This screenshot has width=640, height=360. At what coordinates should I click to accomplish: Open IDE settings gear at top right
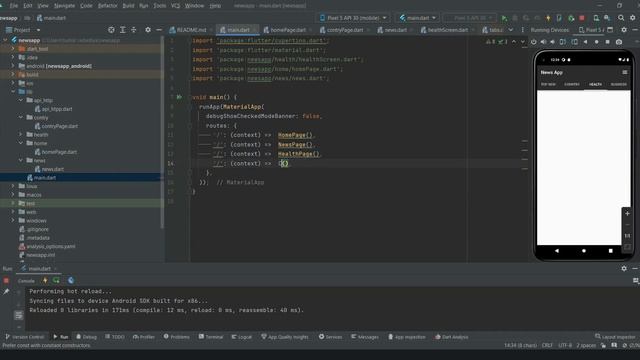pyautogui.click(x=633, y=18)
